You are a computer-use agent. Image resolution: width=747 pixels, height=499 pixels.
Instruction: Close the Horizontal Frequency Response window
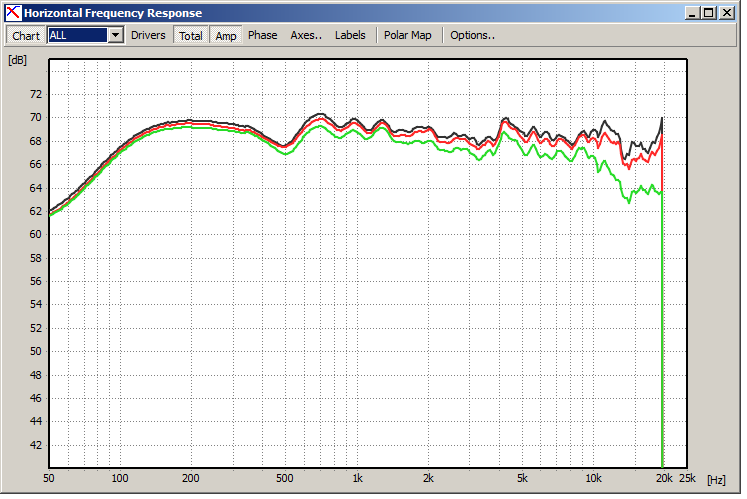click(727, 13)
